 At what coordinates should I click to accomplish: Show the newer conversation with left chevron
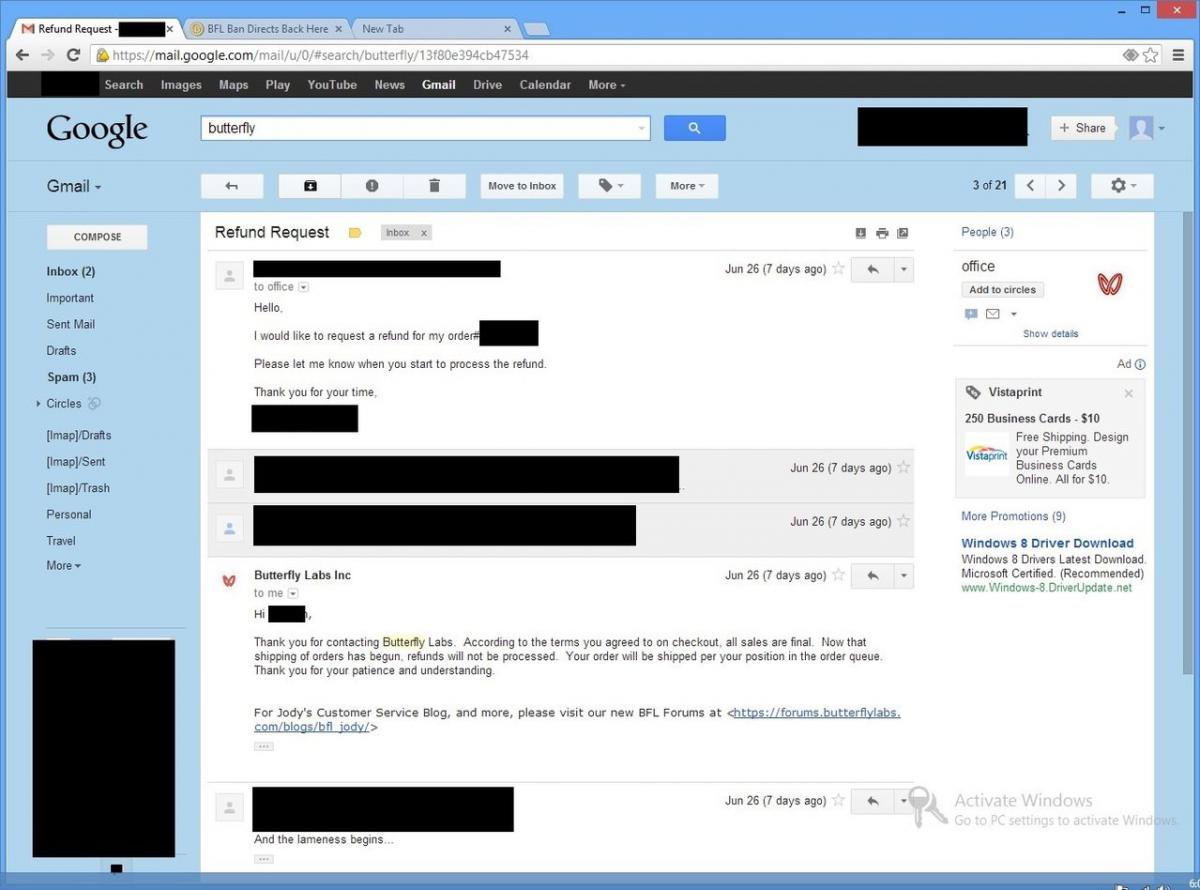1030,186
